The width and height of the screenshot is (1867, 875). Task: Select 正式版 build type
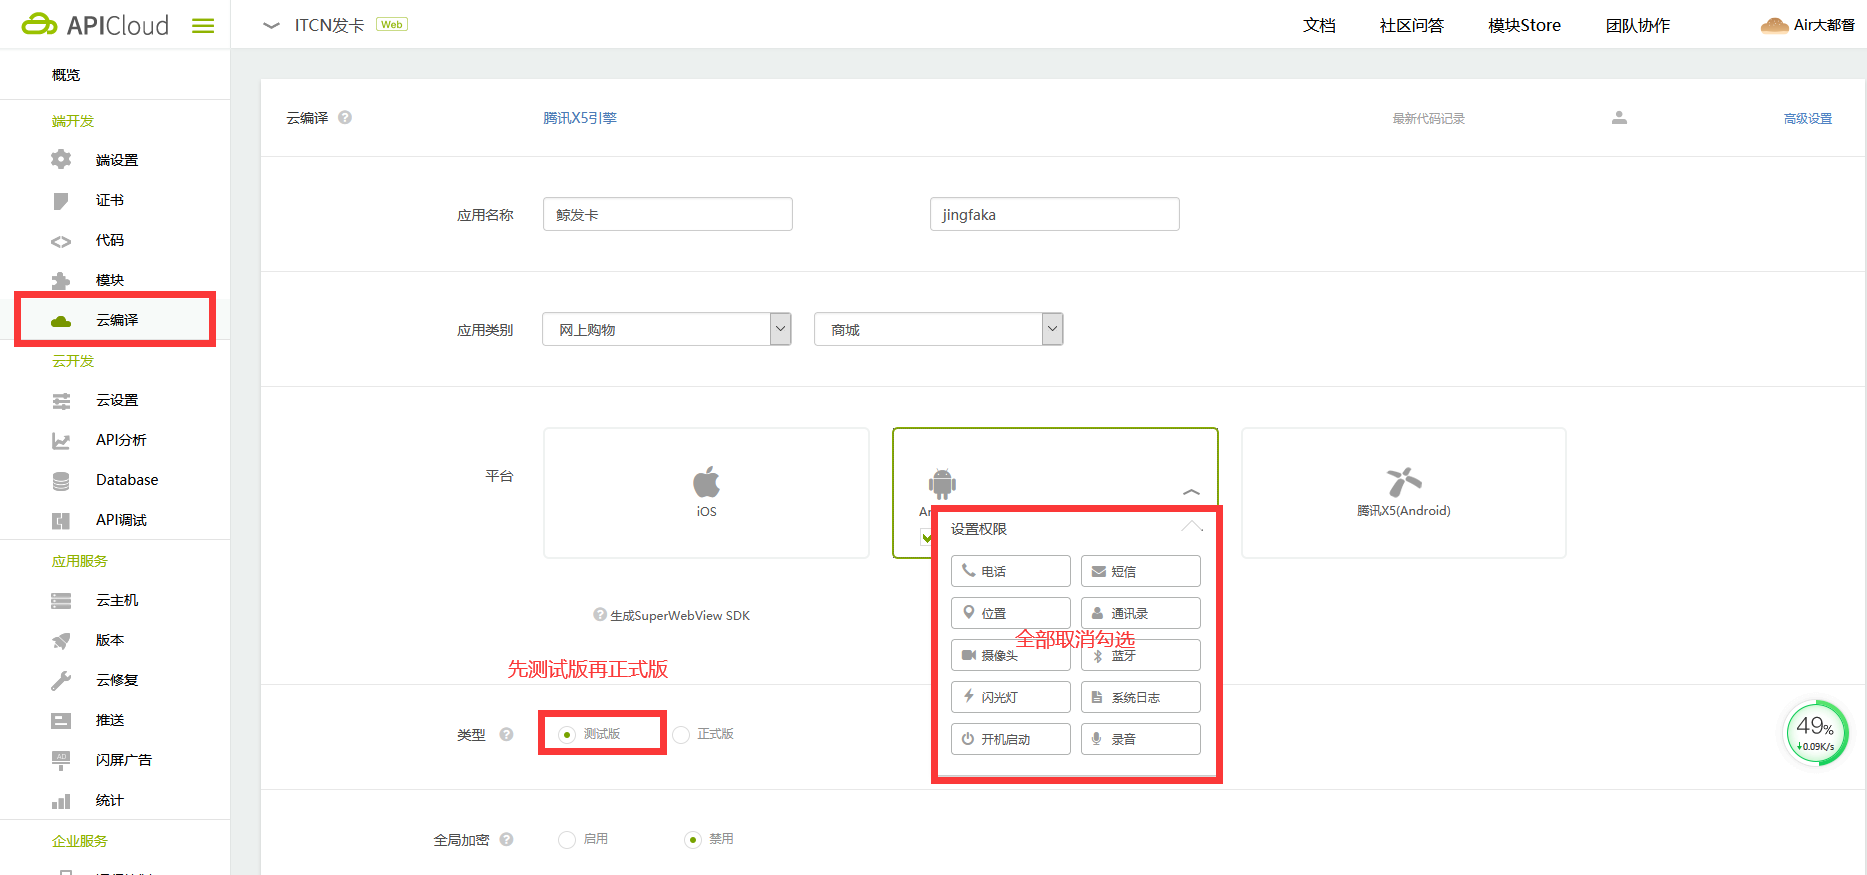tap(681, 734)
